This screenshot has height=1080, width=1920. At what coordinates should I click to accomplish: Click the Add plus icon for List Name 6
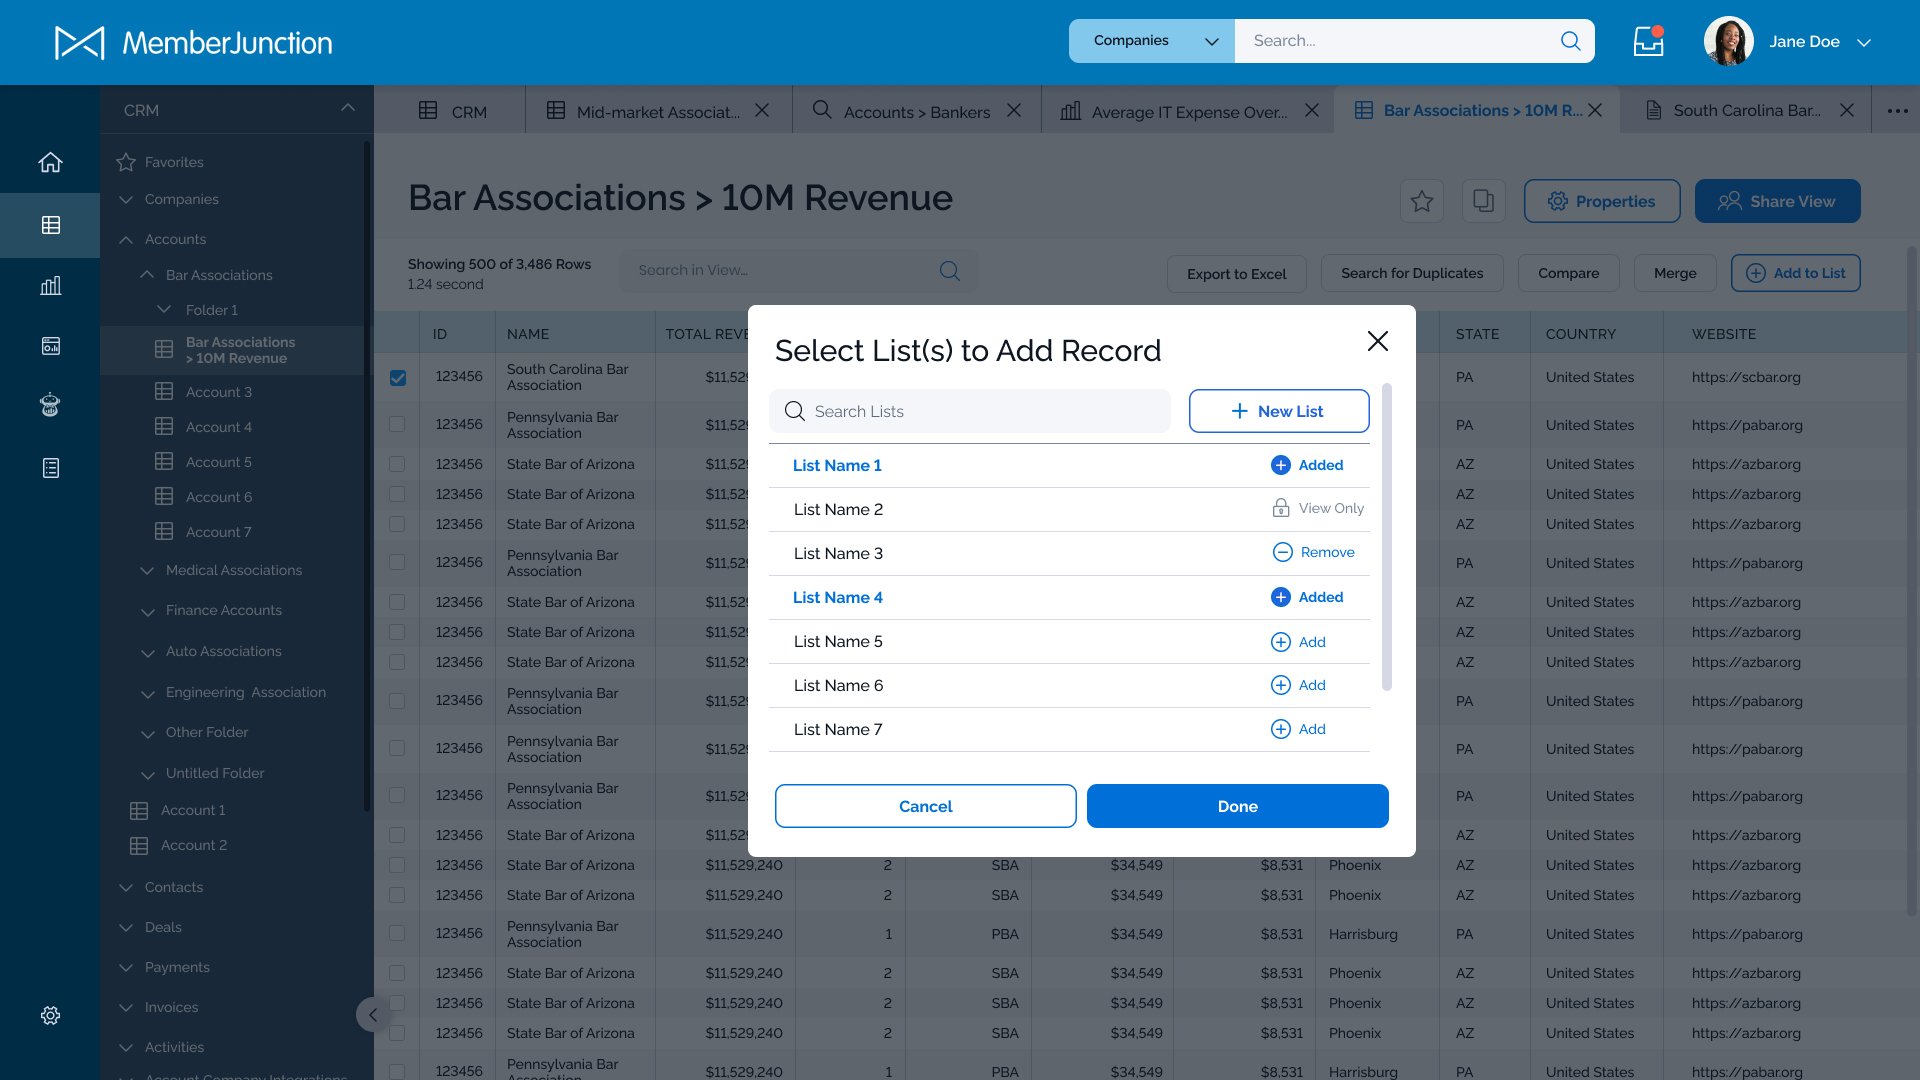[1280, 685]
